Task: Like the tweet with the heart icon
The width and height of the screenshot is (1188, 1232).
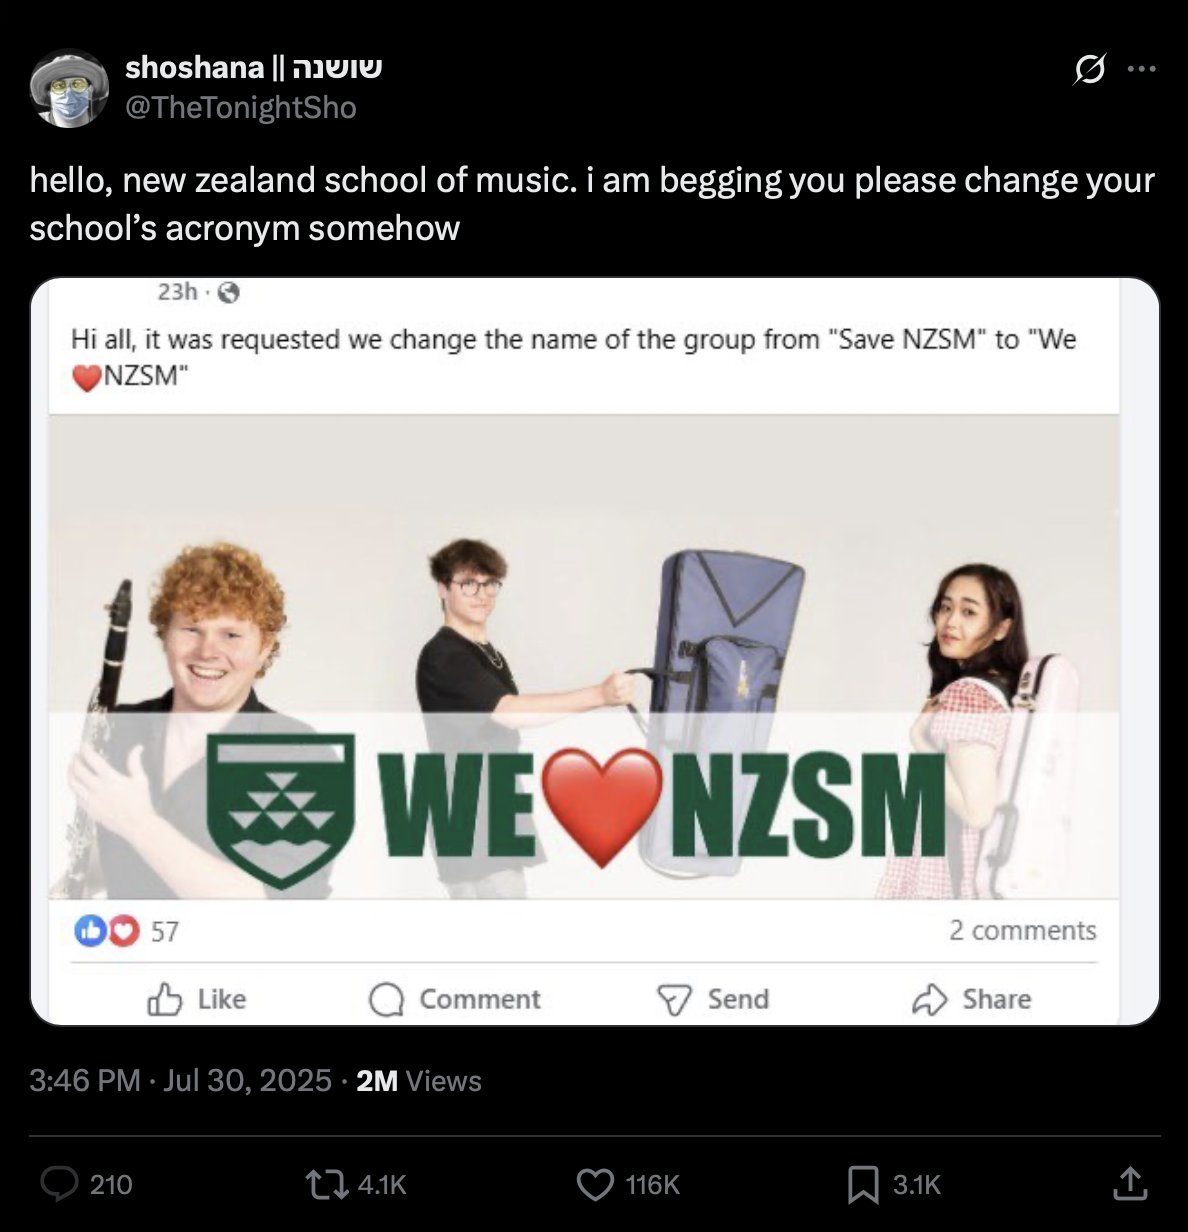Action: (595, 1184)
